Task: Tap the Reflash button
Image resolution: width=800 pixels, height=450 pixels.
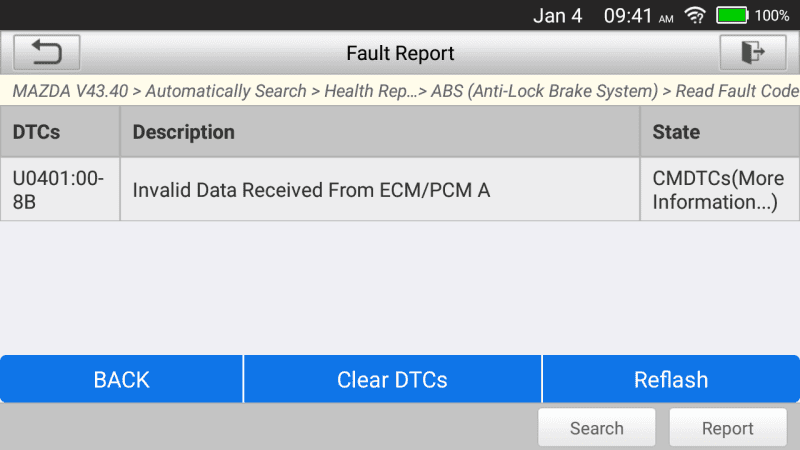Action: (x=671, y=379)
